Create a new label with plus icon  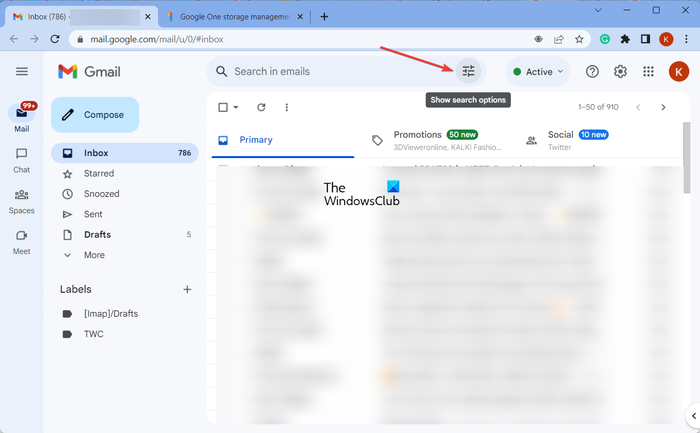click(187, 289)
